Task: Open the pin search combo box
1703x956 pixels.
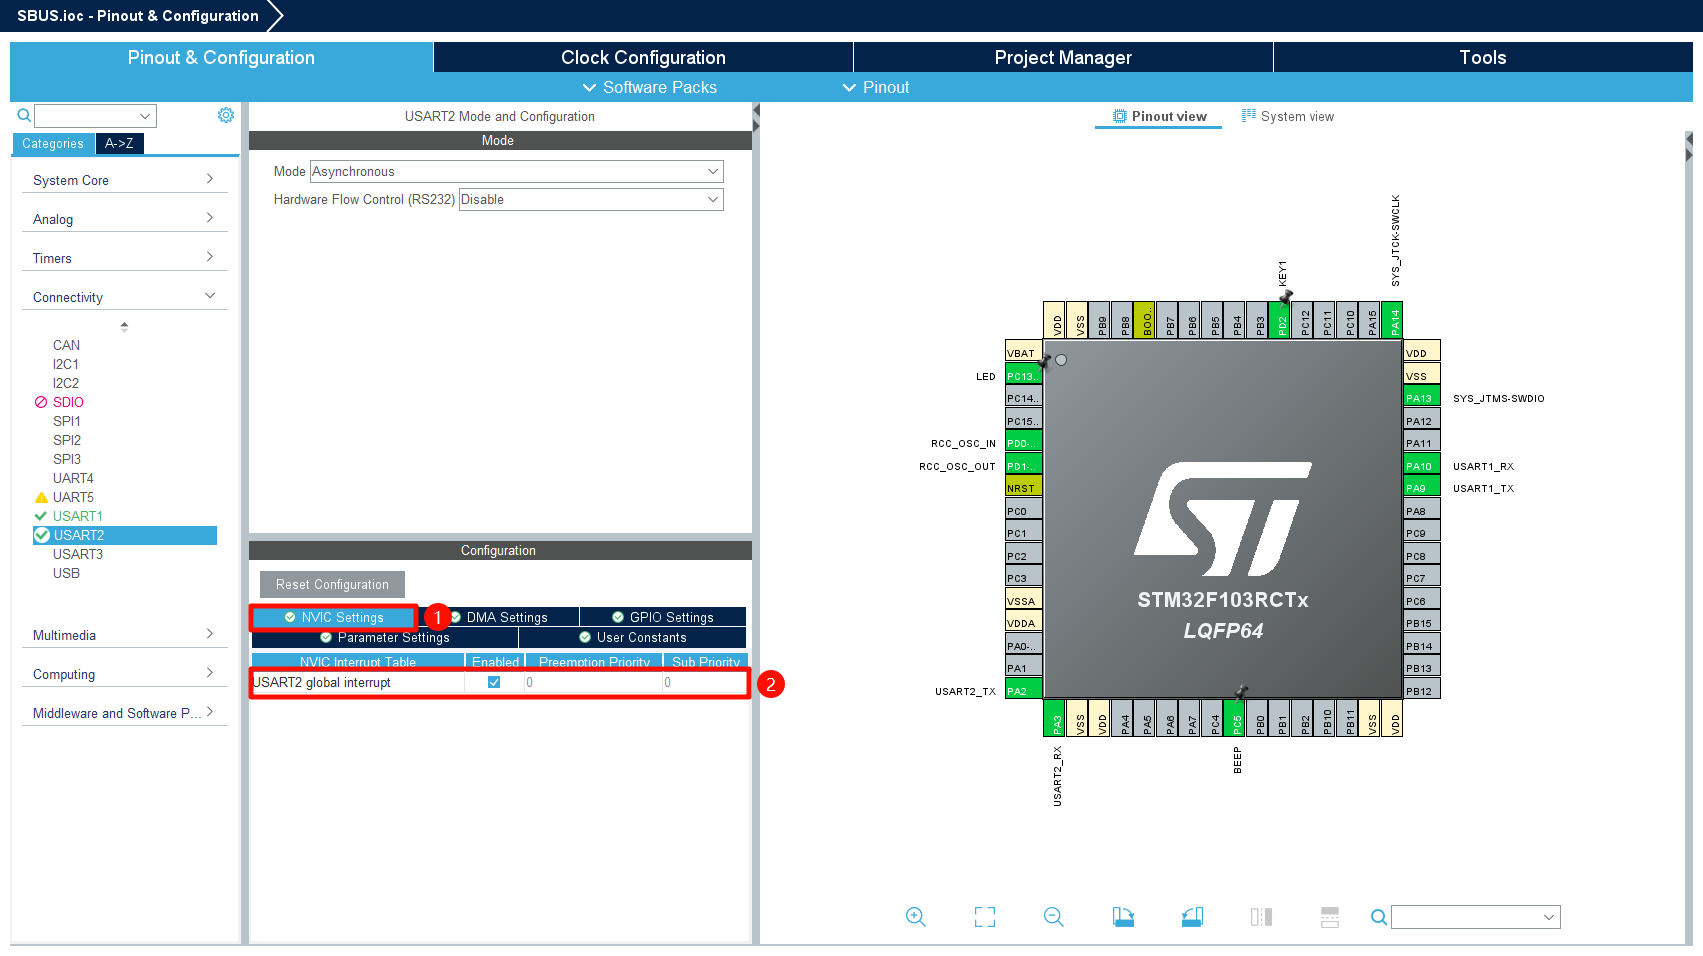Action: pyautogui.click(x=1475, y=917)
